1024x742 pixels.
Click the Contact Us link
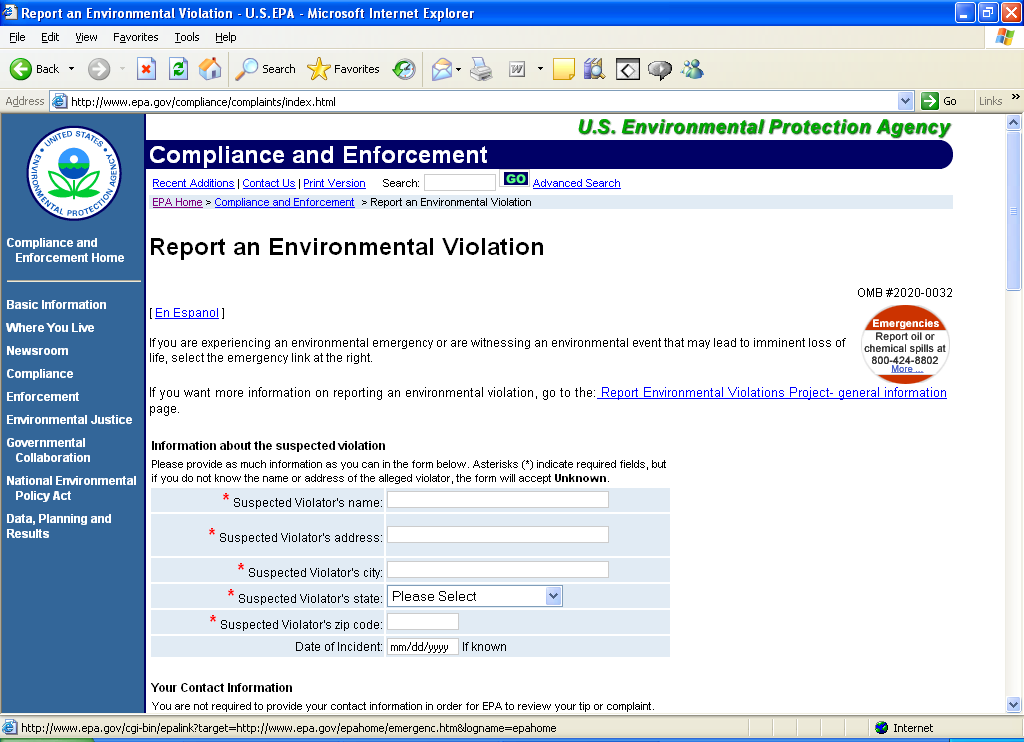[269, 183]
